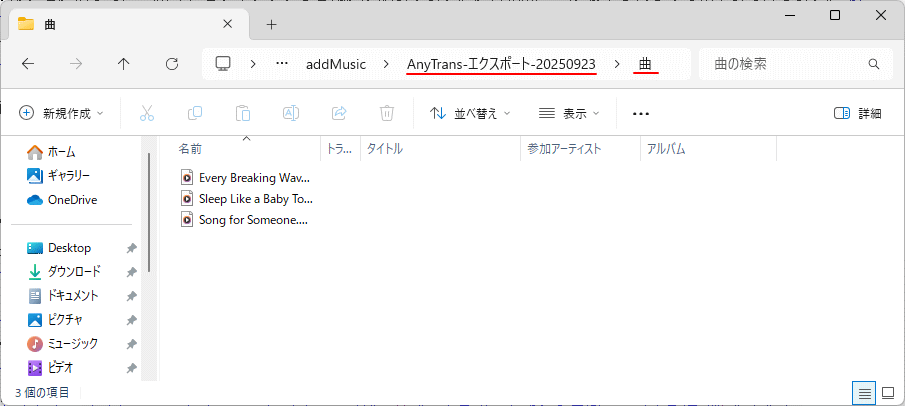This screenshot has width=905, height=406.
Task: Open 表示 view dropdown
Action: [x=569, y=113]
